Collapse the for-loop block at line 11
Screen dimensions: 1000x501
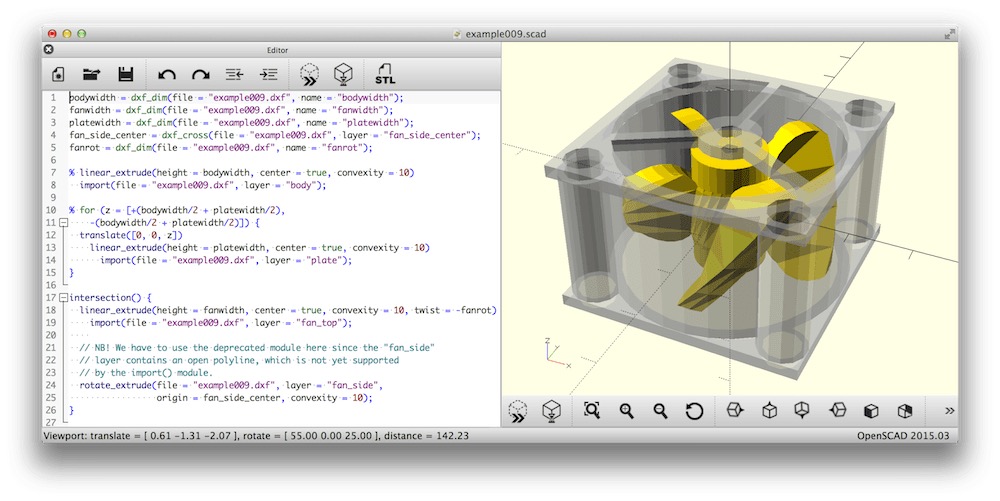(x=63, y=223)
